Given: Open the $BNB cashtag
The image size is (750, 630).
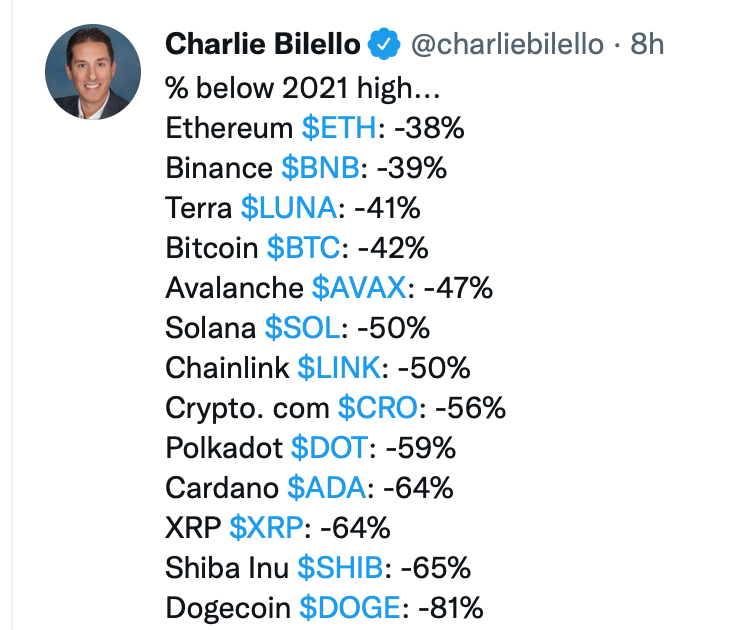Looking at the screenshot, I should [320, 168].
